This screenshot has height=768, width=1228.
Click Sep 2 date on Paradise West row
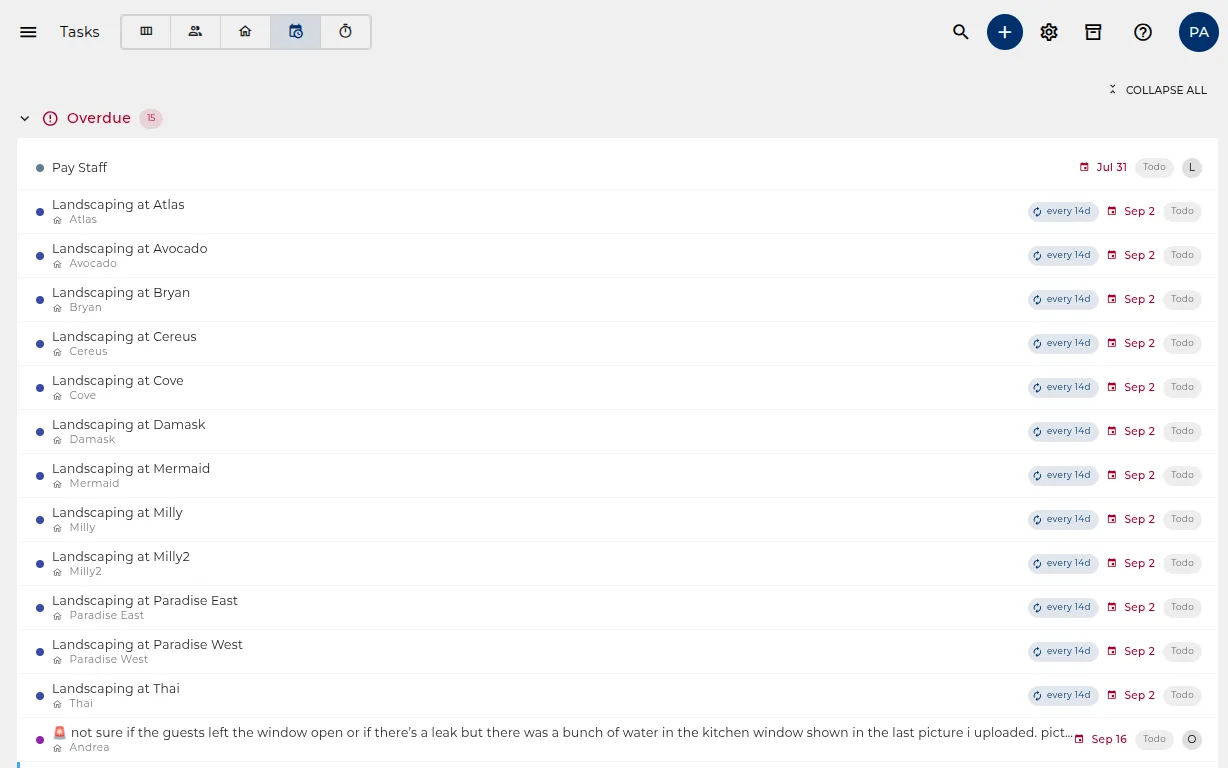1131,651
